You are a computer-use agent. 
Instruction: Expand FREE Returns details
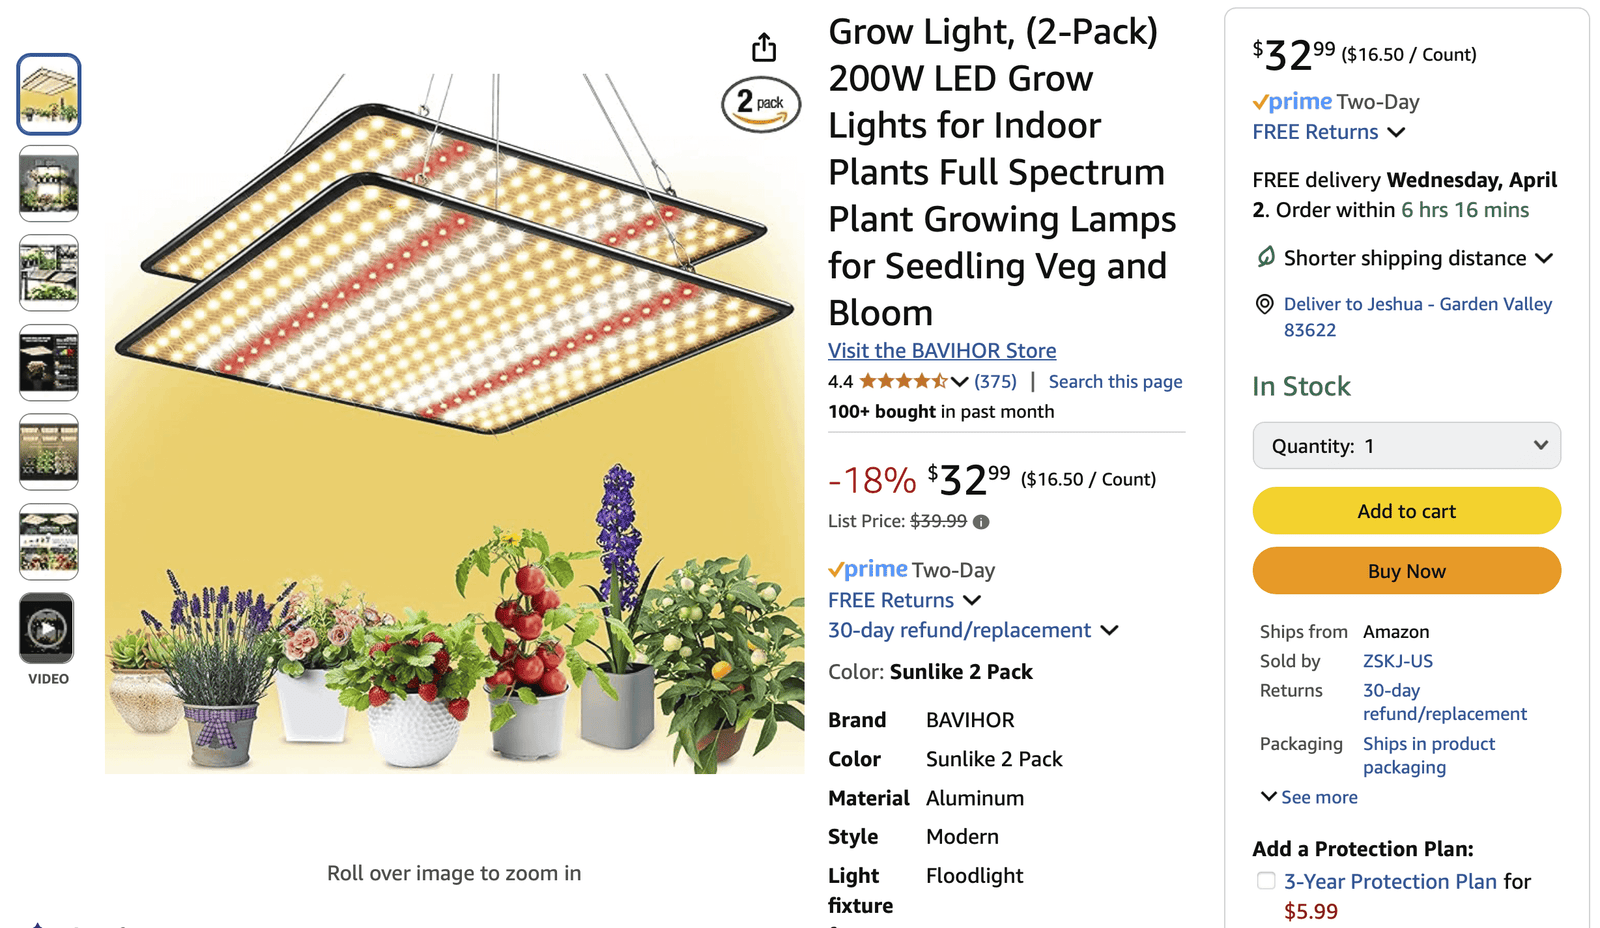tap(973, 600)
